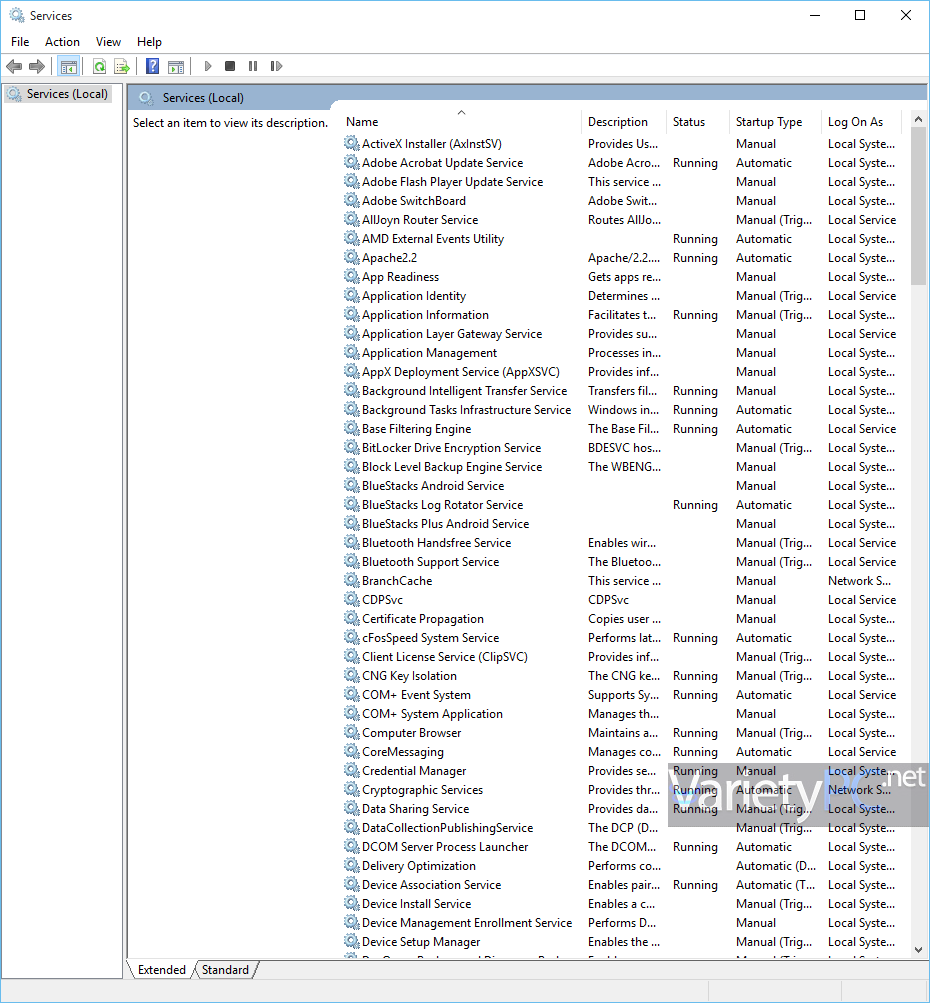Image resolution: width=930 pixels, height=1003 pixels.
Task: Click the scroll down arrow of services list
Action: pyautogui.click(x=919, y=950)
